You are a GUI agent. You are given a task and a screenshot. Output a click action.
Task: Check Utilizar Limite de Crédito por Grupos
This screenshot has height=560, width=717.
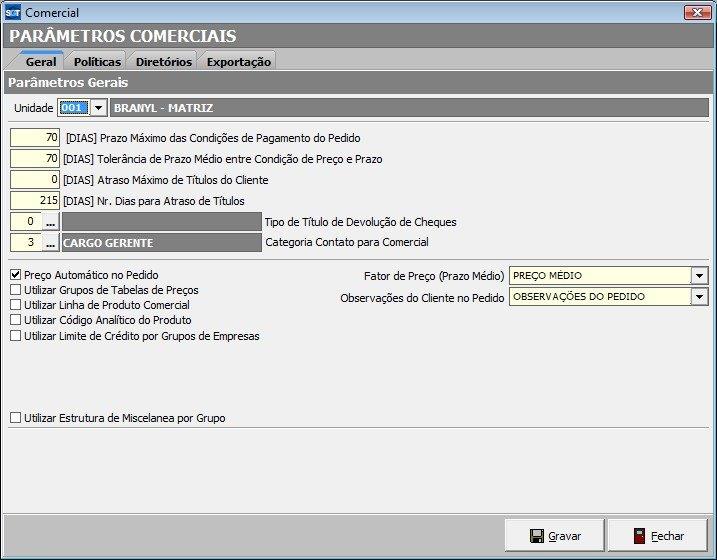coord(15,336)
